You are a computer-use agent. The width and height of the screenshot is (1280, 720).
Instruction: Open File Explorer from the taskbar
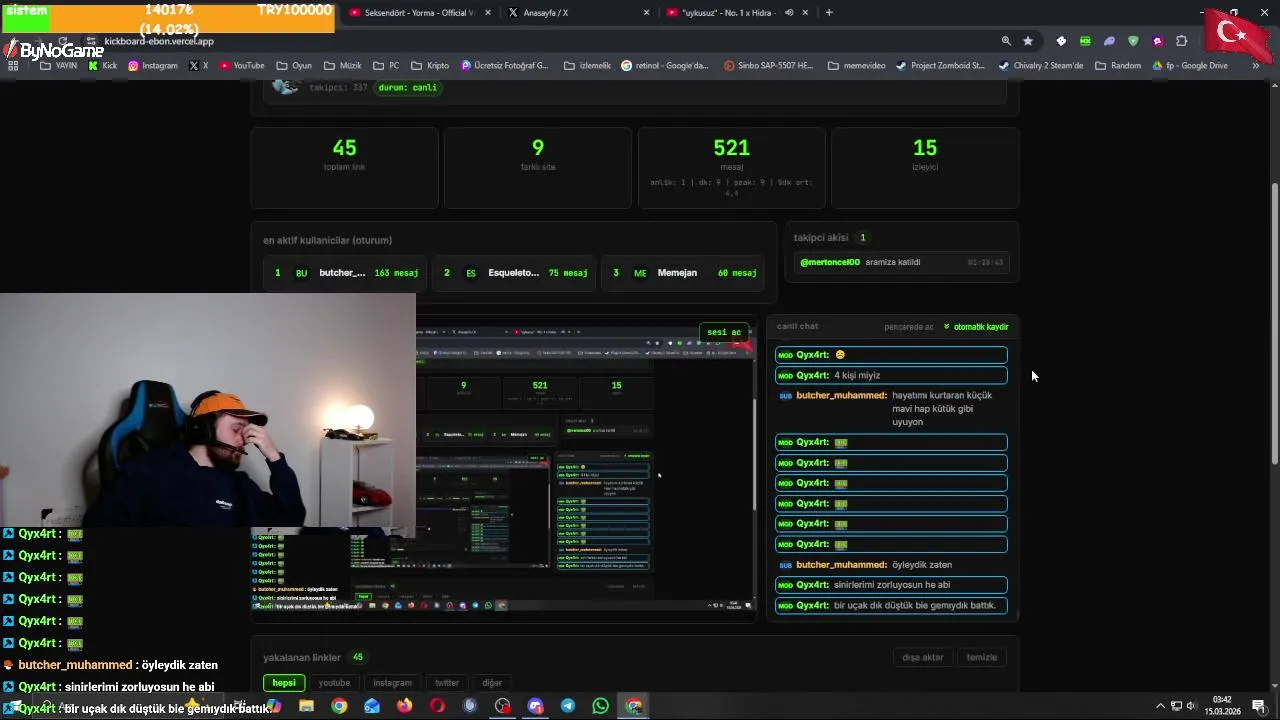coord(306,706)
